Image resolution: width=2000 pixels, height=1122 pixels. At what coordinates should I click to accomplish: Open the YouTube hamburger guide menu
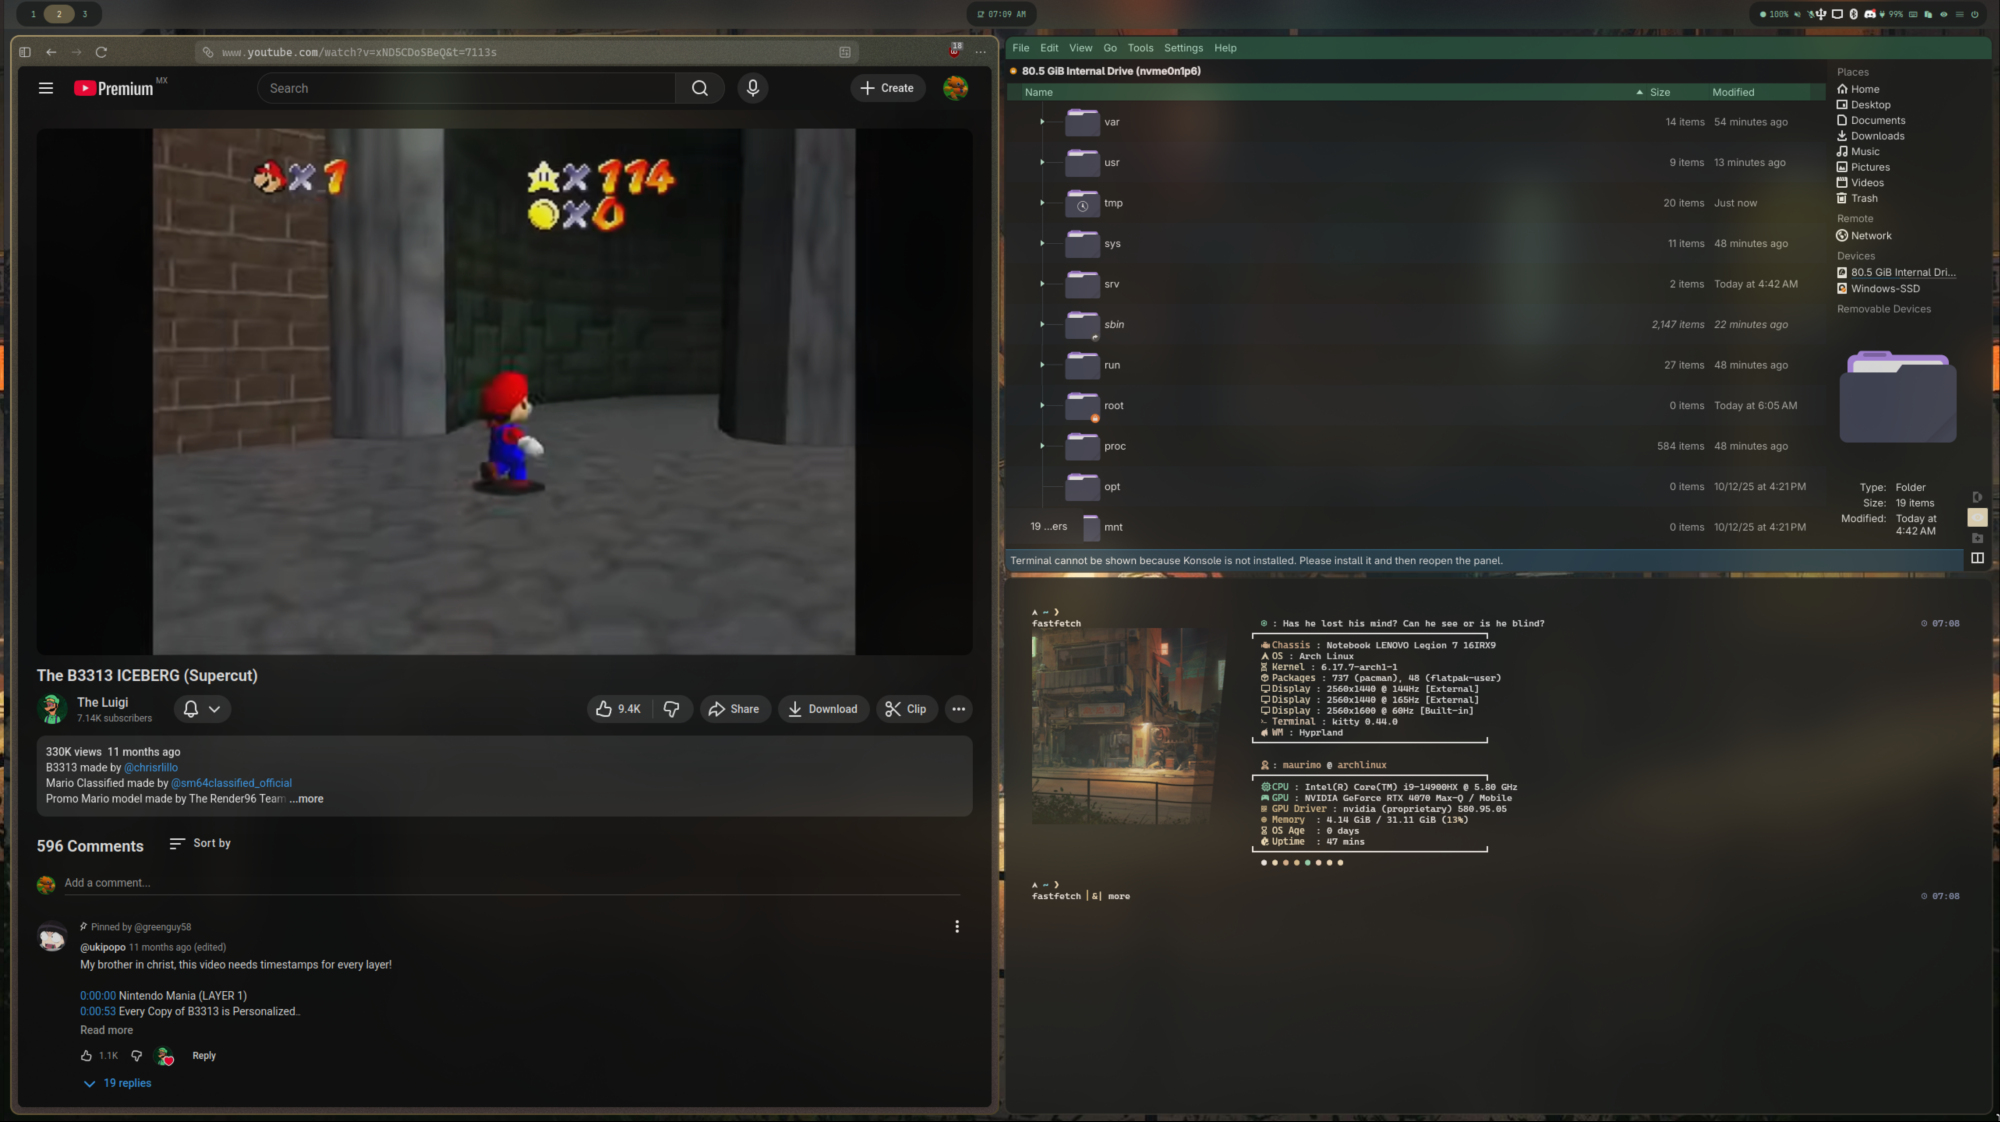[46, 88]
